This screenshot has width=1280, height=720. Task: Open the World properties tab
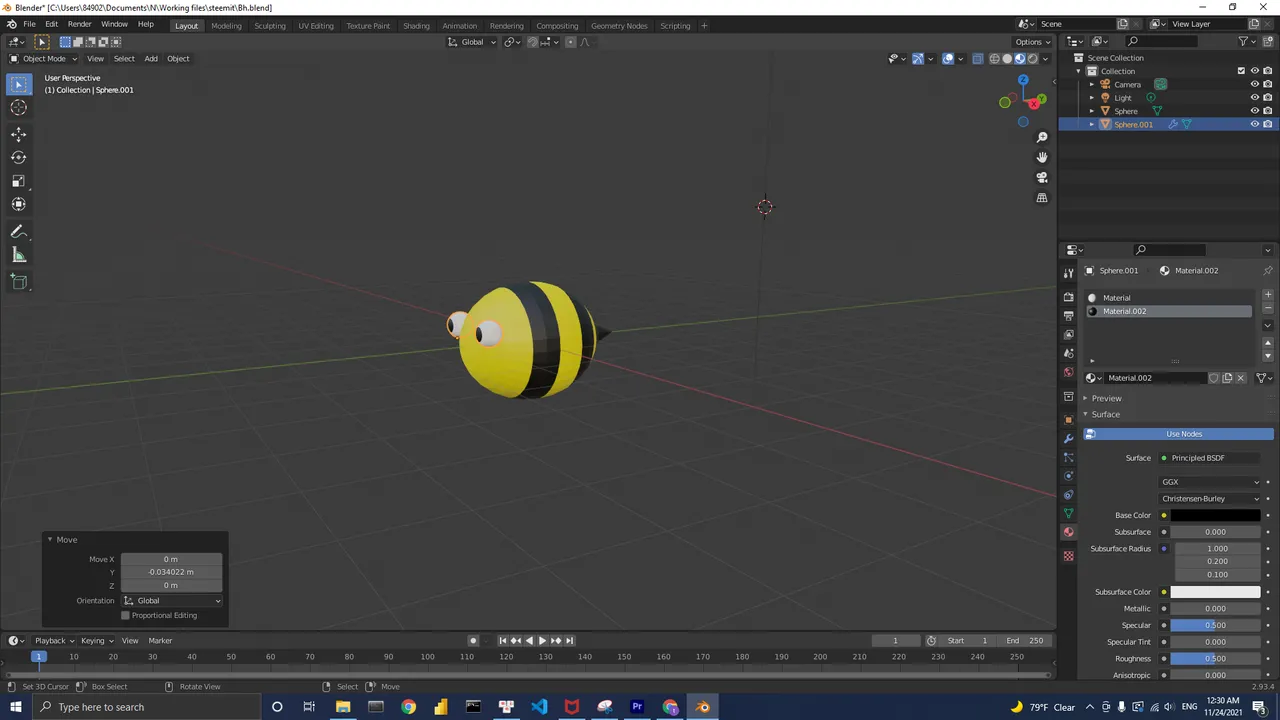[x=1068, y=373]
